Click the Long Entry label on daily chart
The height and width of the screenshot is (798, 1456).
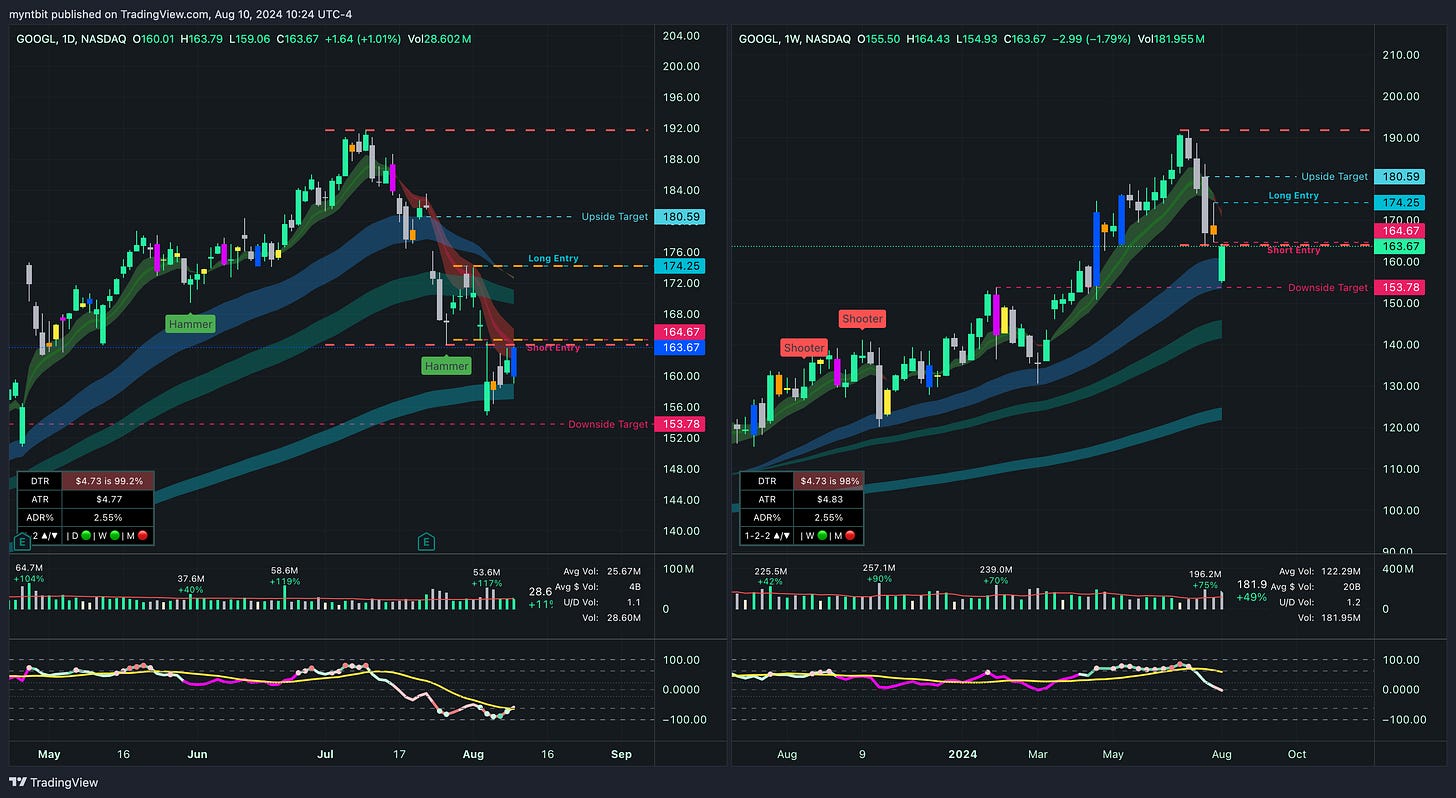coord(553,259)
